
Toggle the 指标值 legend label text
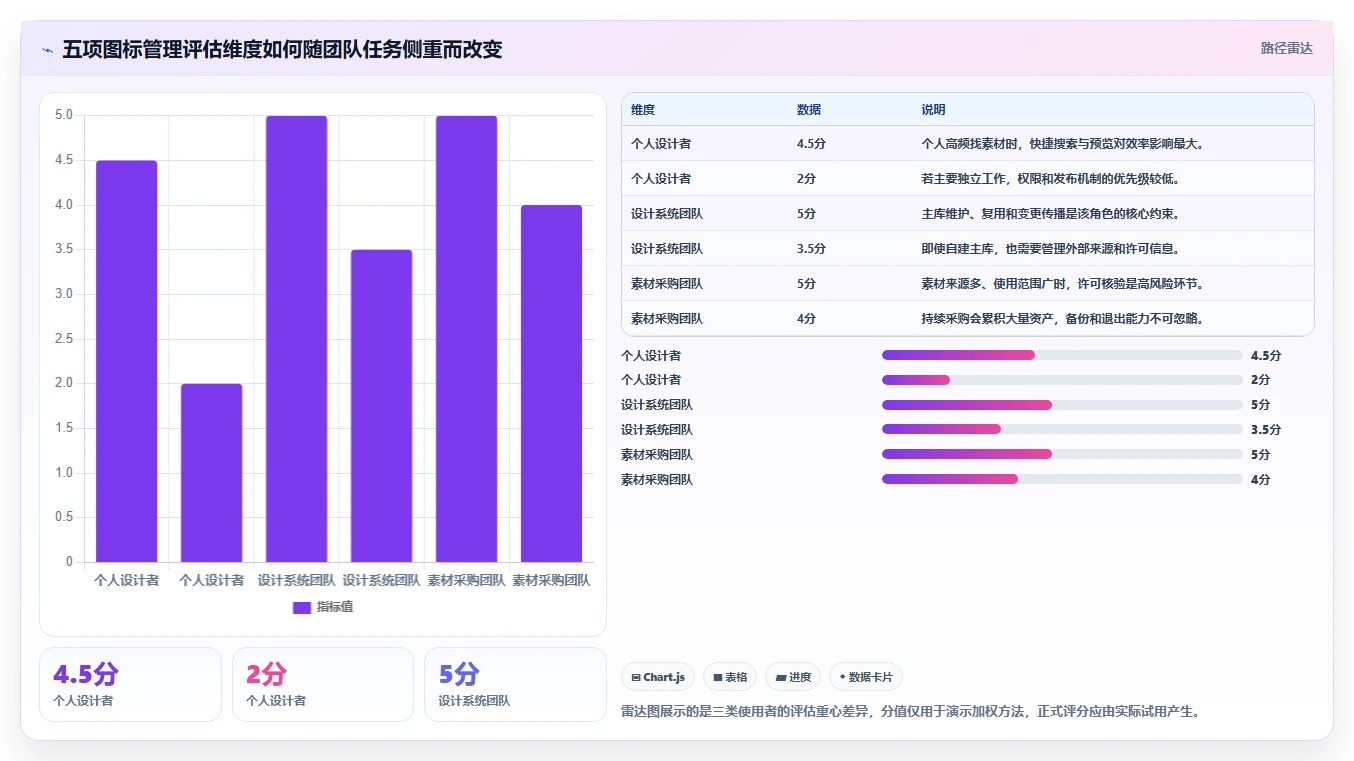pyautogui.click(x=335, y=607)
